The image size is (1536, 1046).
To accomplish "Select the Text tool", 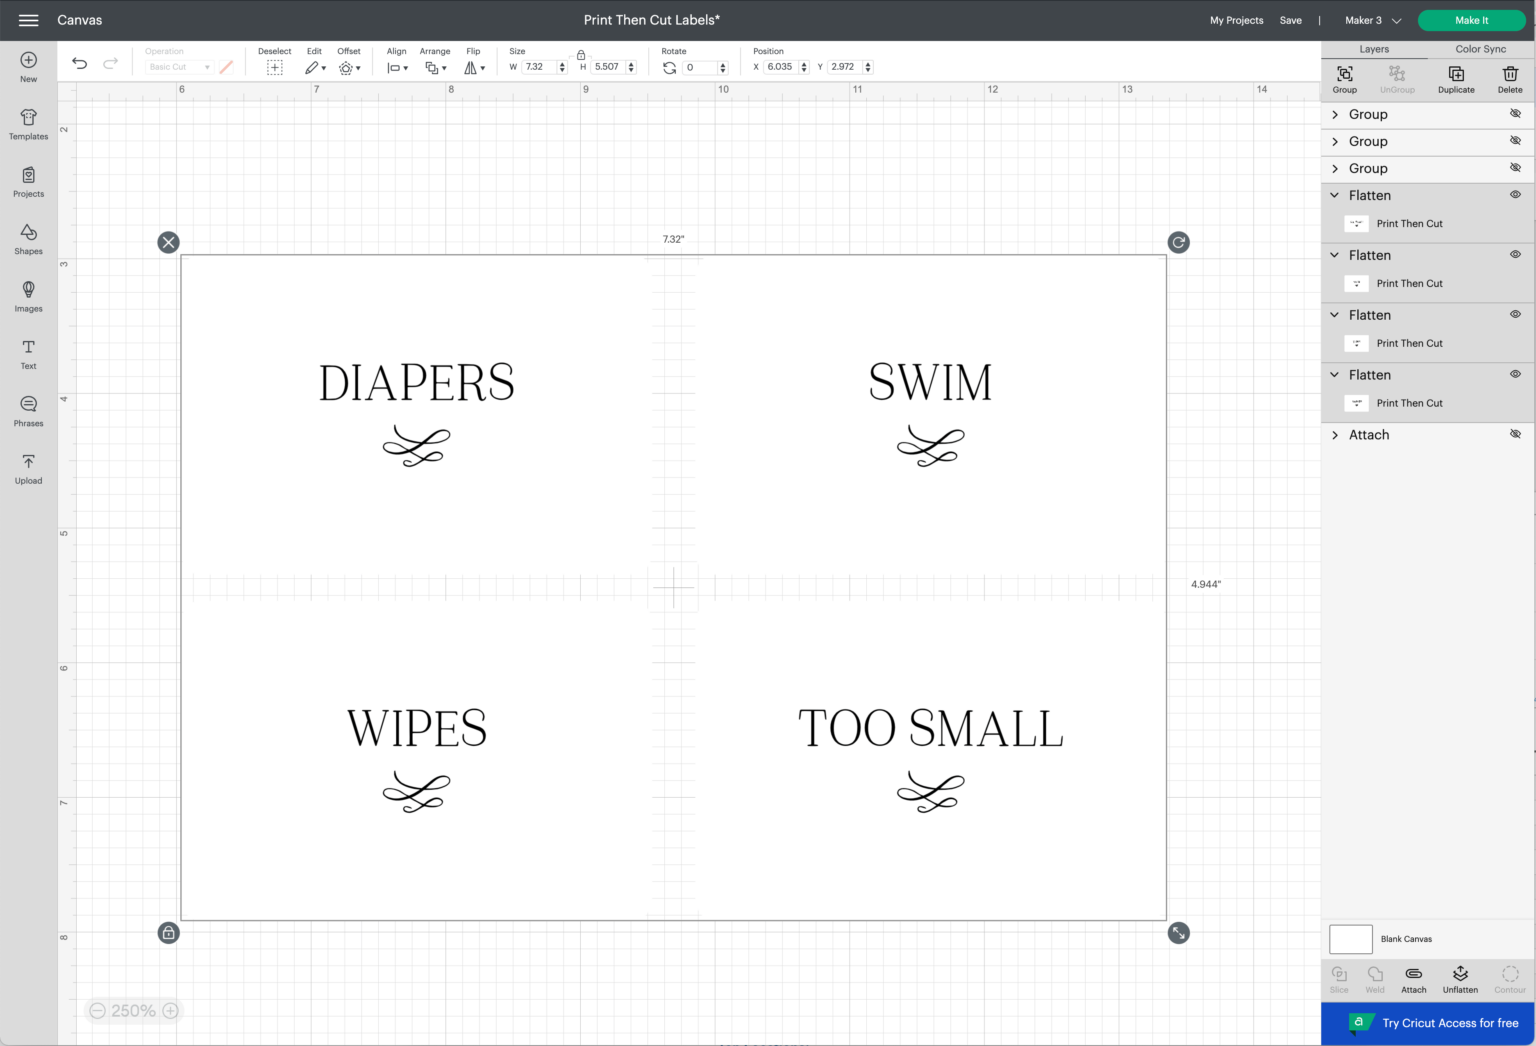I will click(x=28, y=355).
